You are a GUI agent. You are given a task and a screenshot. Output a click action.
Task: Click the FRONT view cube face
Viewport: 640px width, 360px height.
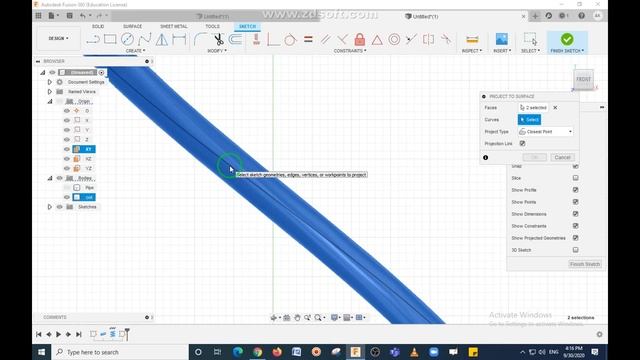tap(583, 79)
